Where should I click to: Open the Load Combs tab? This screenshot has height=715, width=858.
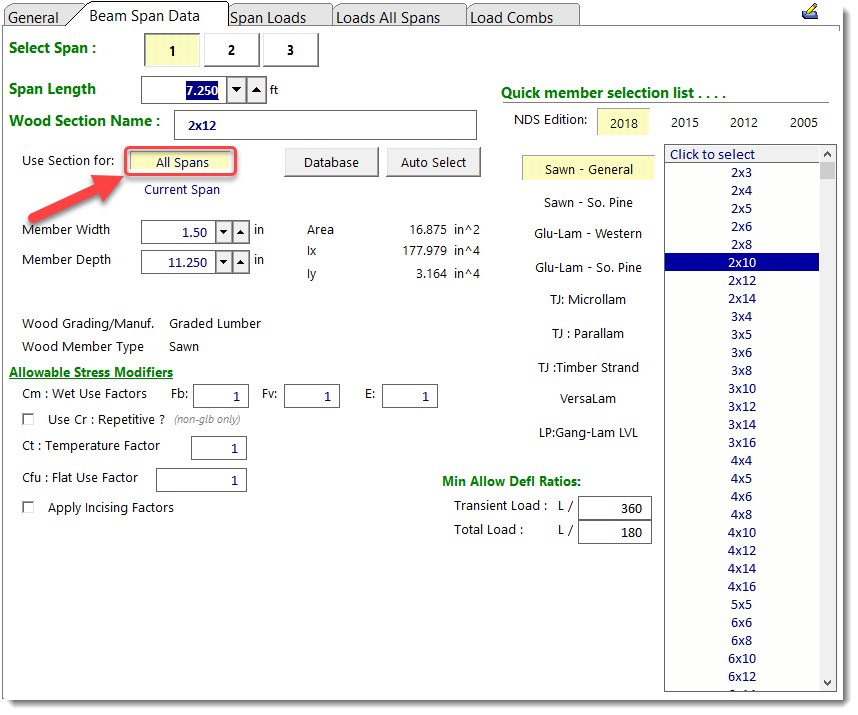511,17
